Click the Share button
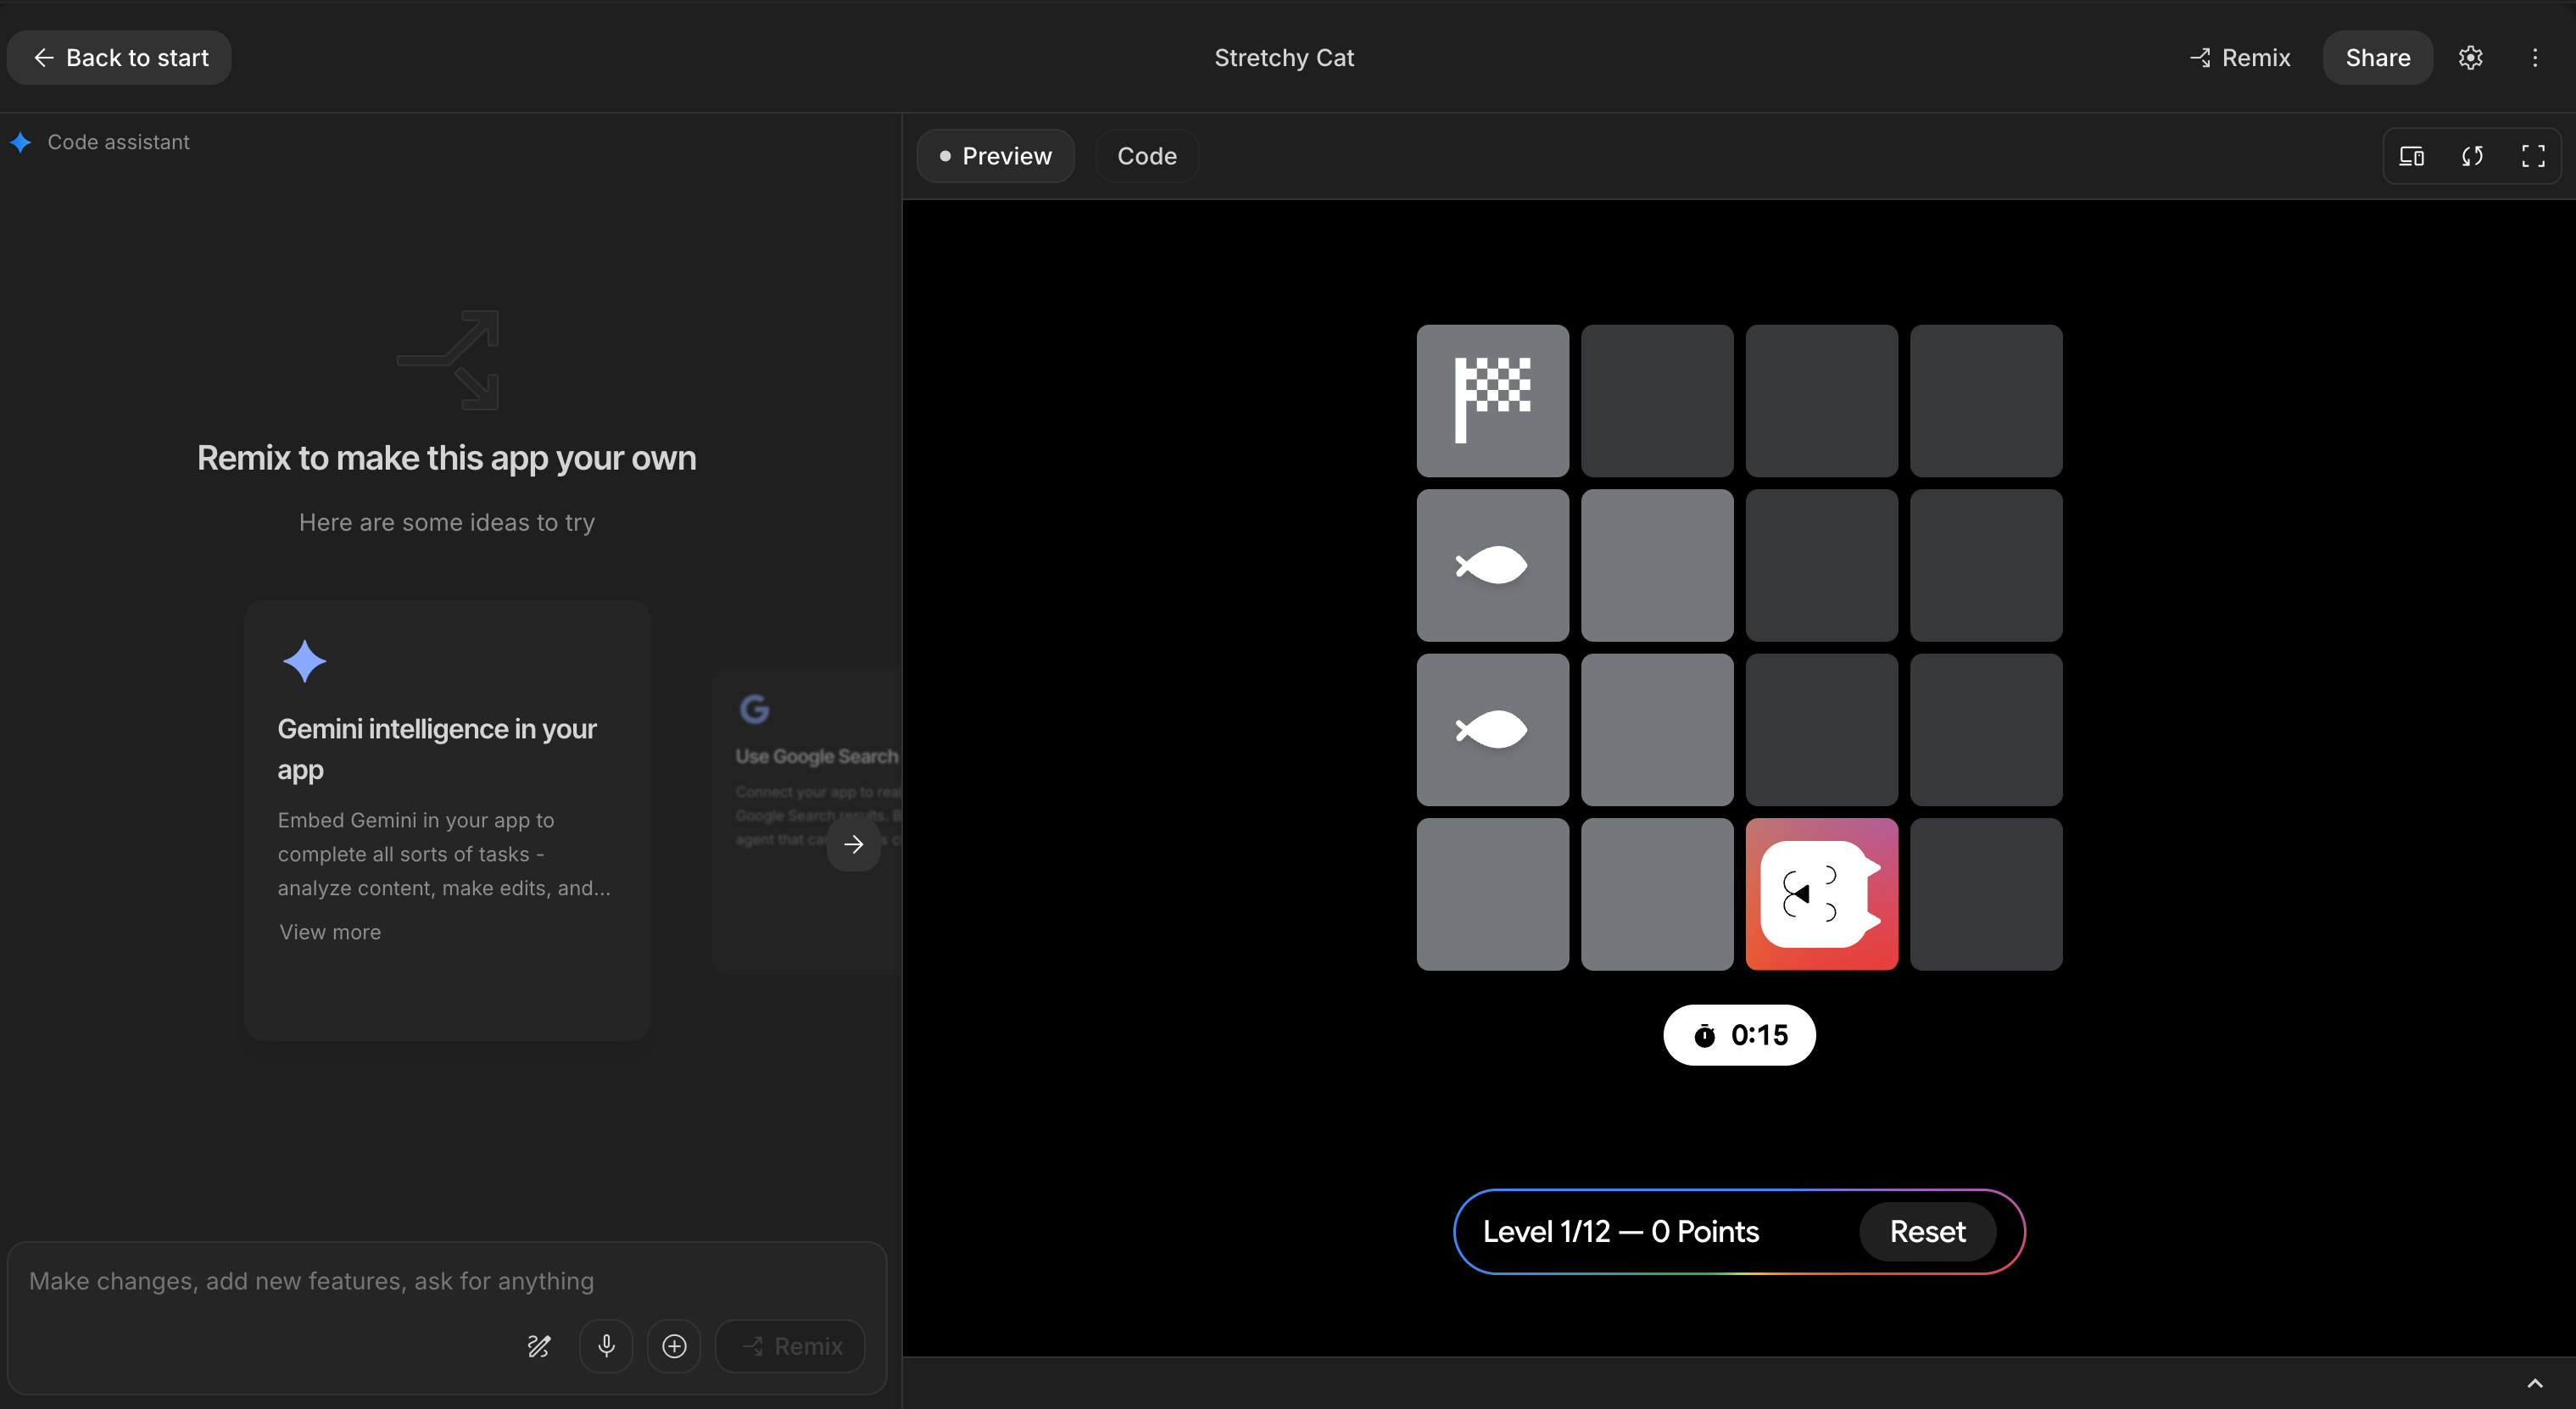The width and height of the screenshot is (2576, 1409). 2377,58
